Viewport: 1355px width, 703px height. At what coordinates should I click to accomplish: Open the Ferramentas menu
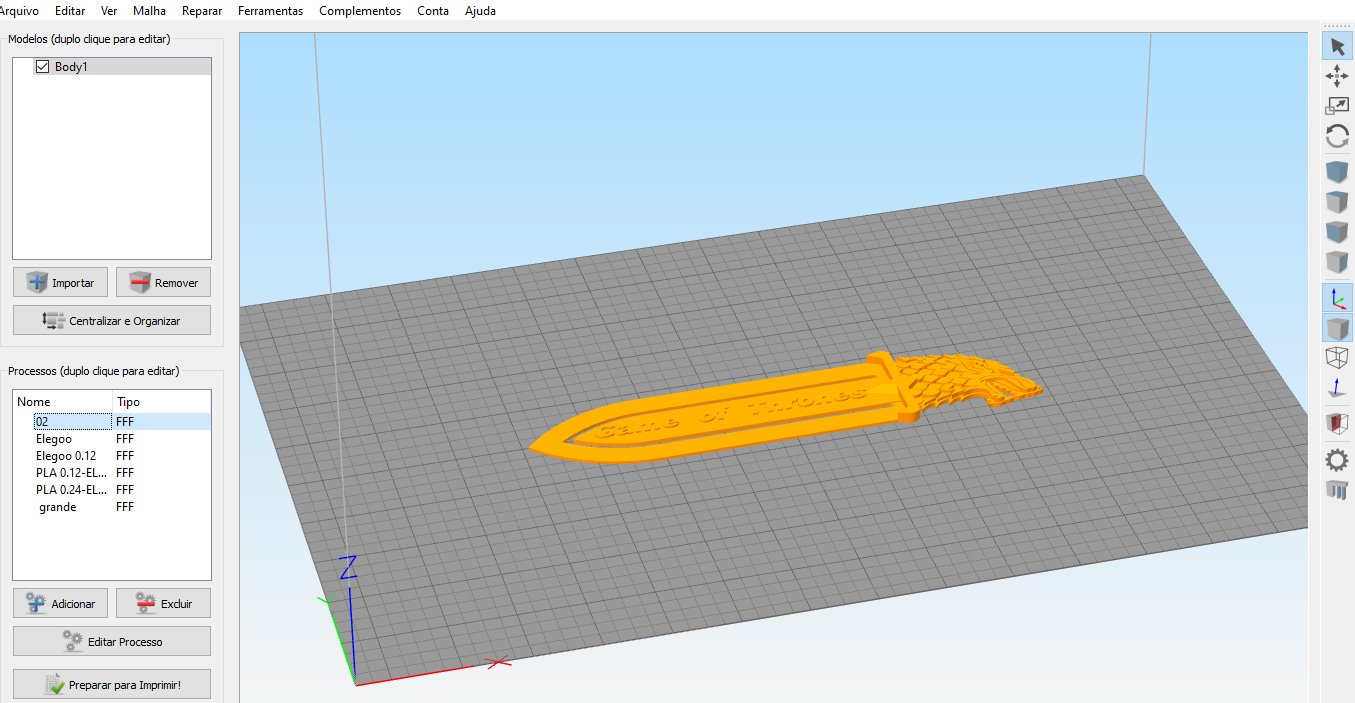point(270,11)
